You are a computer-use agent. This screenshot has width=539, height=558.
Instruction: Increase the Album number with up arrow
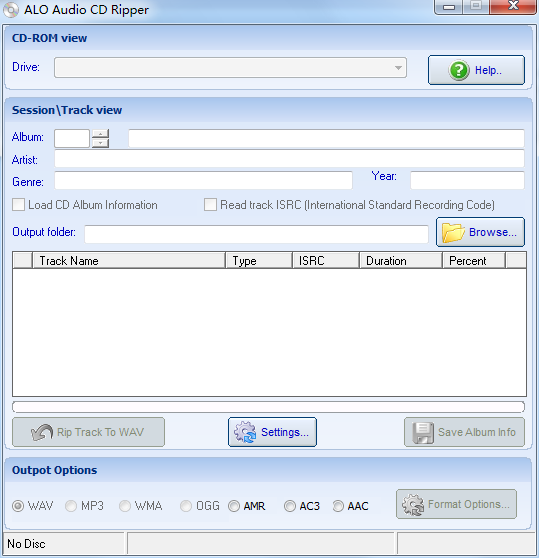100,134
